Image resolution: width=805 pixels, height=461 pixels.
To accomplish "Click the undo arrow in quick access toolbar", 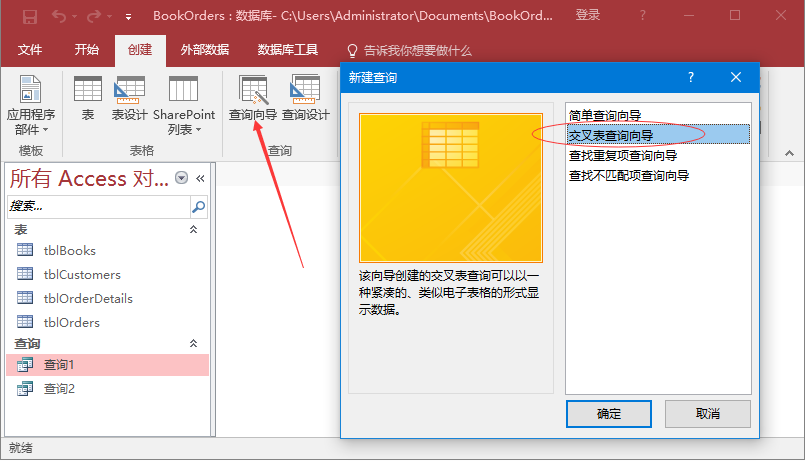I will click(60, 16).
